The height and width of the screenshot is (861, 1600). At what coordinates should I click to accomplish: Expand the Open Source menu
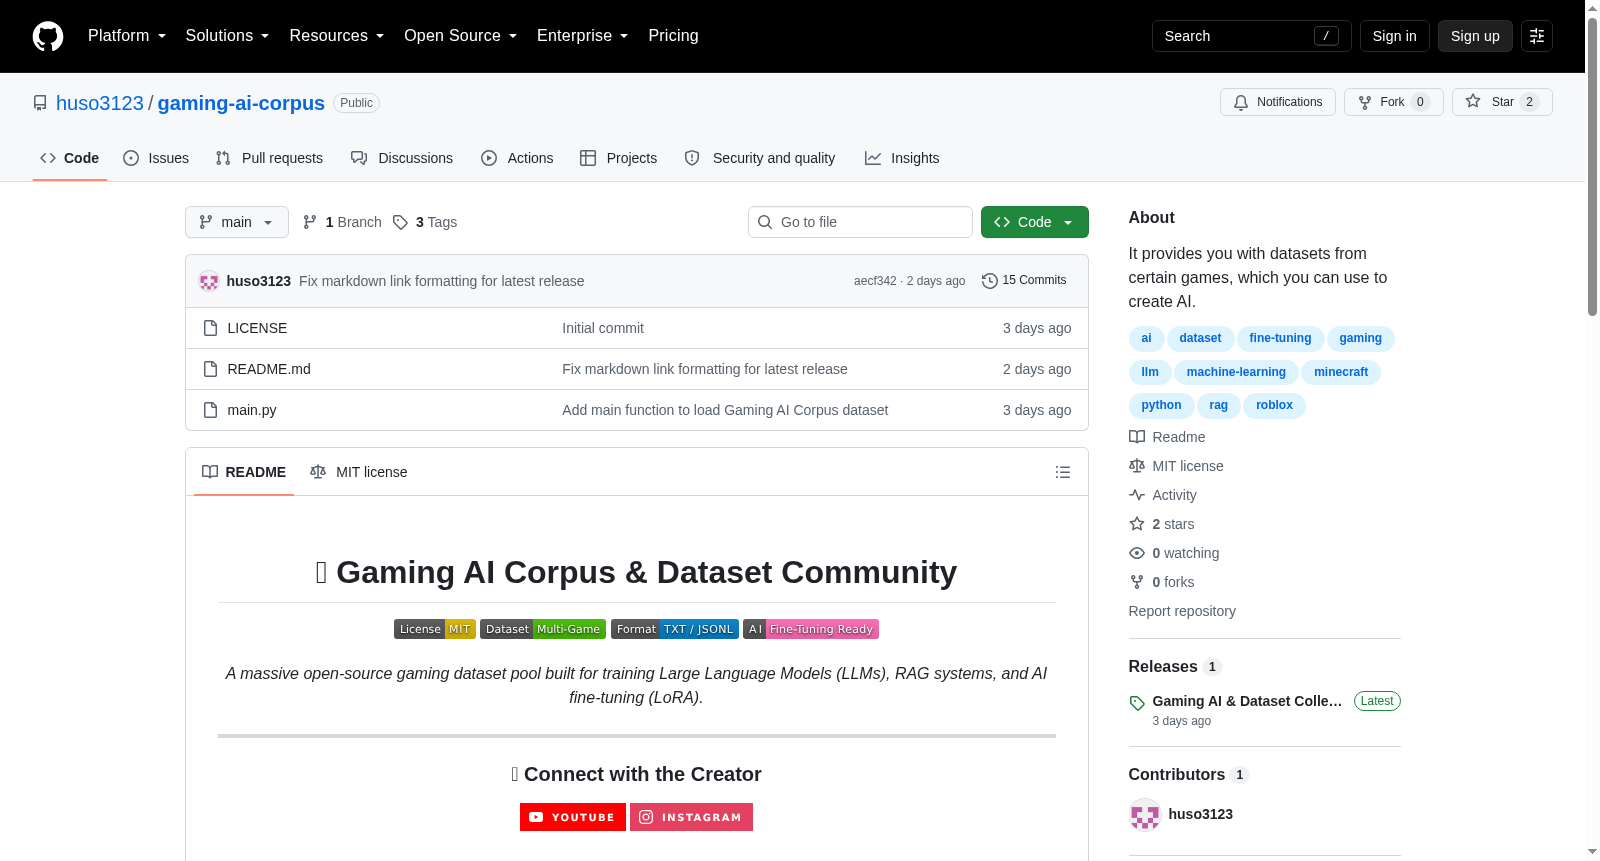pyautogui.click(x=461, y=36)
